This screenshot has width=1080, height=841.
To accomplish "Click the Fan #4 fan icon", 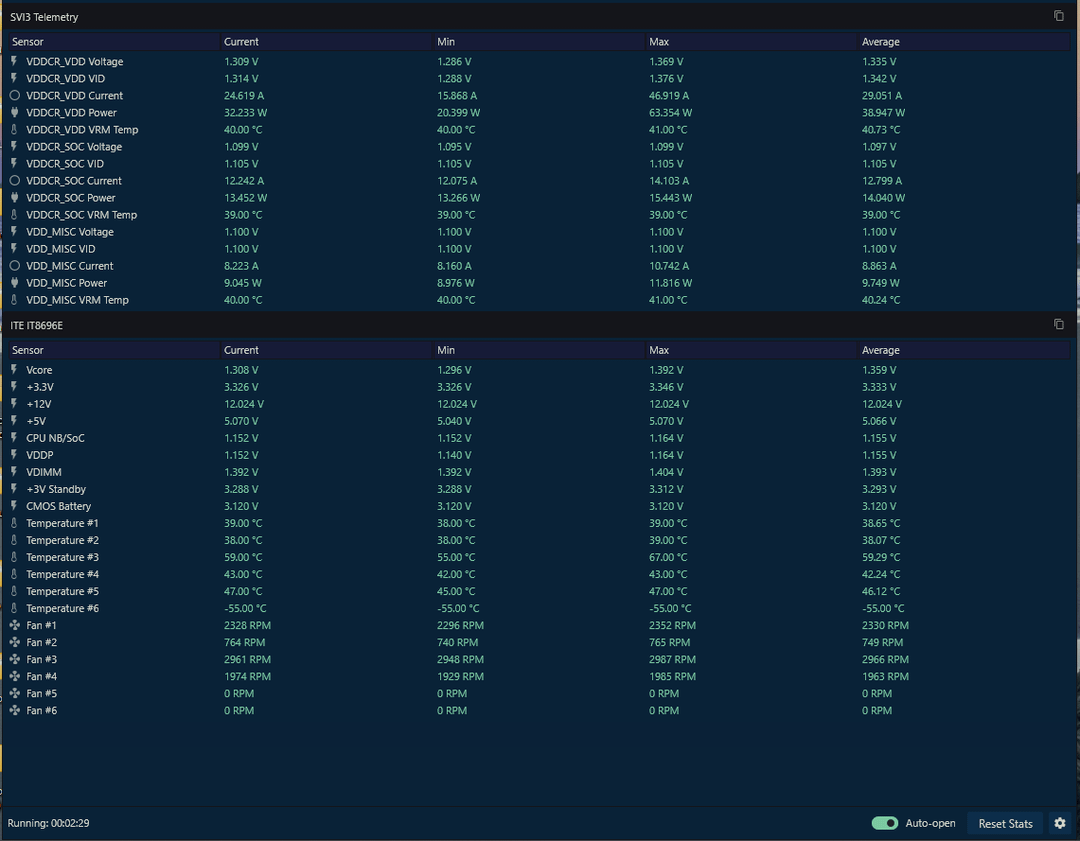I will (x=14, y=676).
